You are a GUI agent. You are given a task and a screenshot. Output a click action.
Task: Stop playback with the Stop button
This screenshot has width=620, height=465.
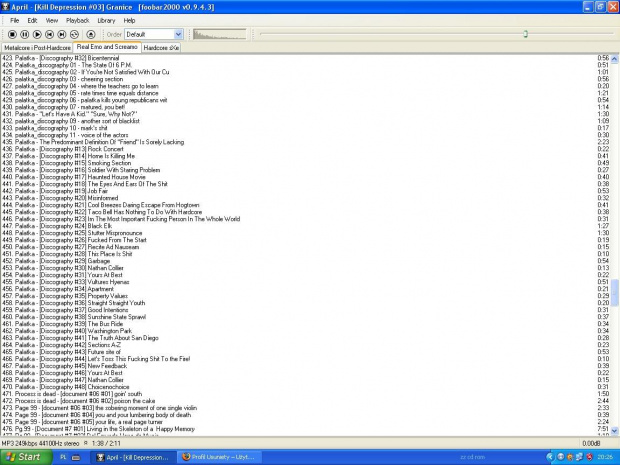pos(11,34)
